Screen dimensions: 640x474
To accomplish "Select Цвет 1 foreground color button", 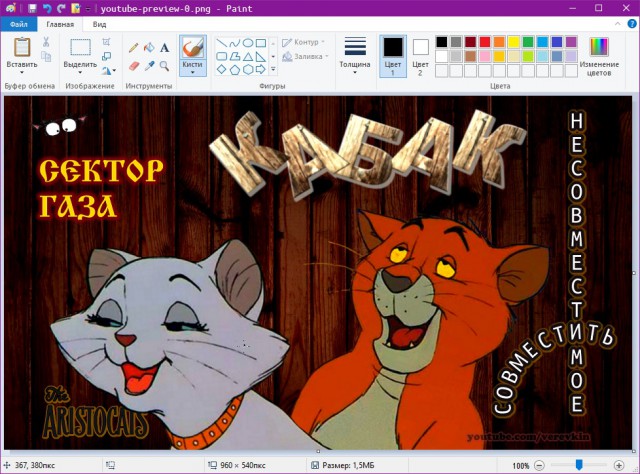I will click(393, 56).
